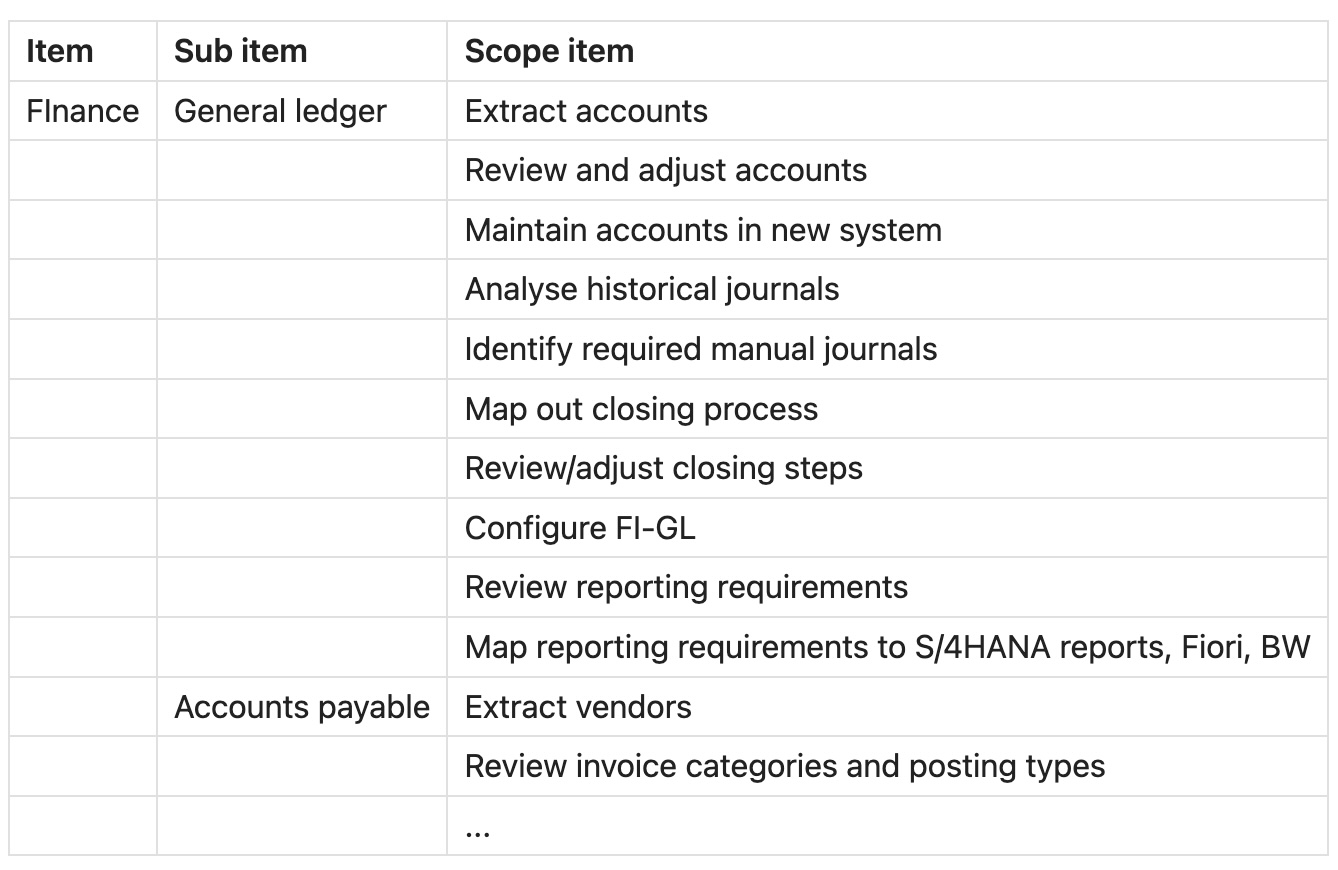Viewport: 1338px width, 870px height.
Task: Select 'Maintain accounts in new system' row
Action: (668, 230)
